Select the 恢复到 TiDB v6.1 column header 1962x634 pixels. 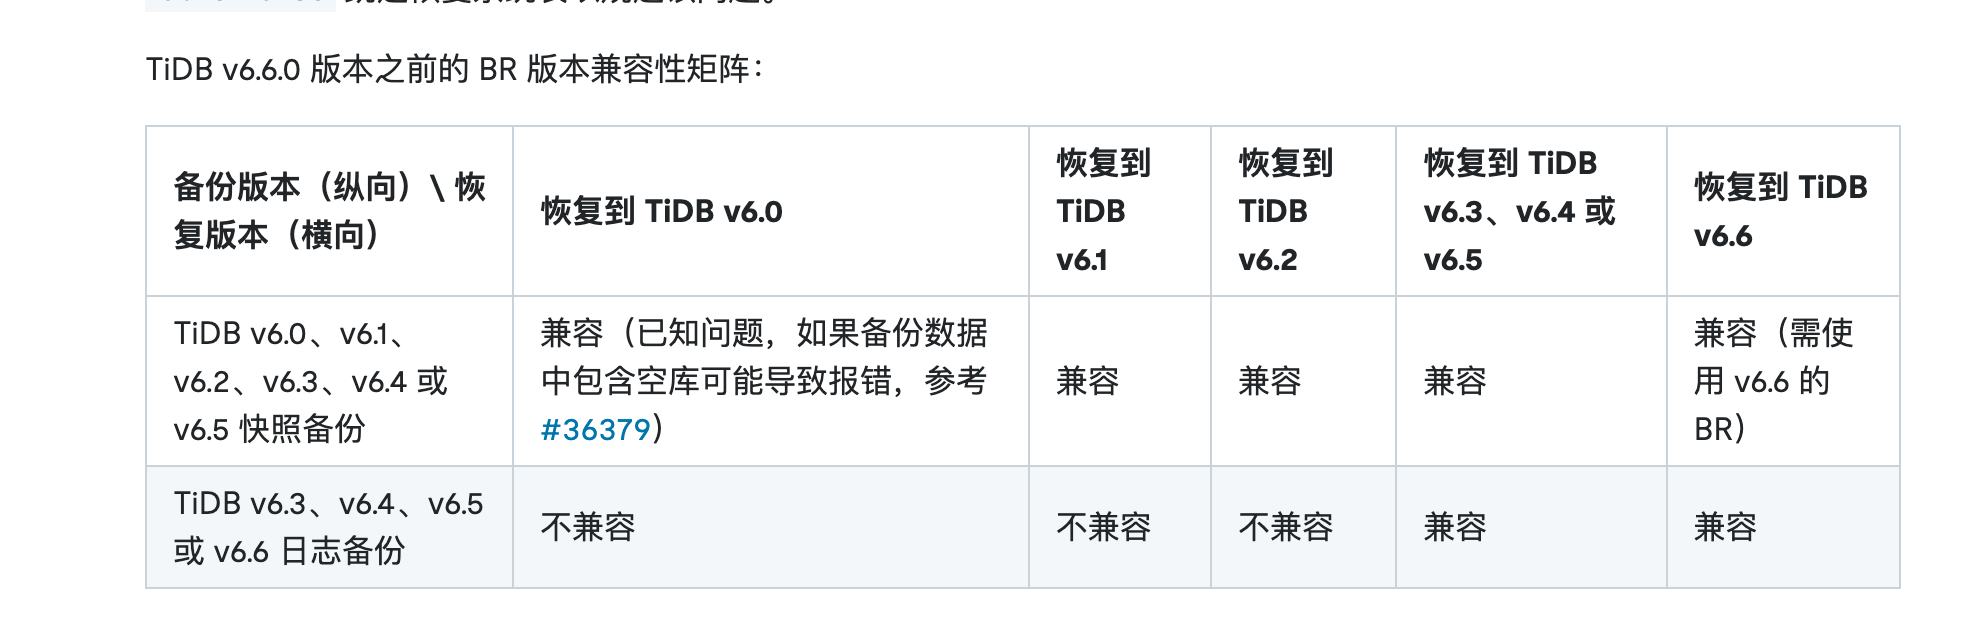[1103, 211]
